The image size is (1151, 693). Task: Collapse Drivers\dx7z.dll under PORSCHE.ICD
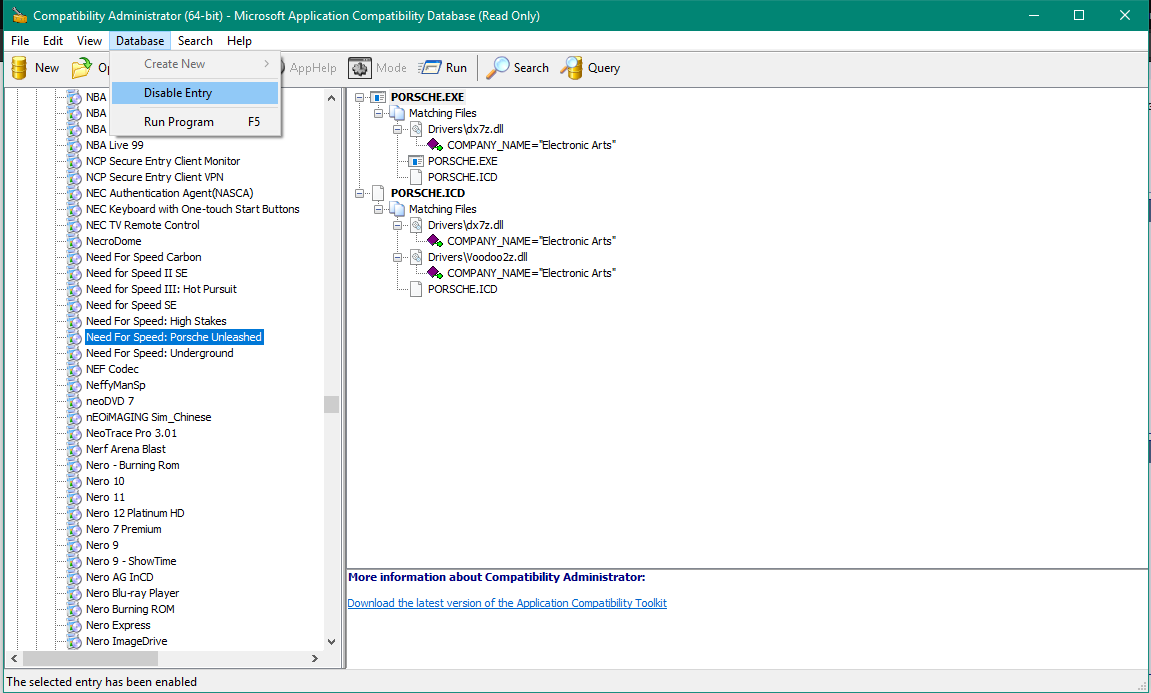(x=397, y=225)
